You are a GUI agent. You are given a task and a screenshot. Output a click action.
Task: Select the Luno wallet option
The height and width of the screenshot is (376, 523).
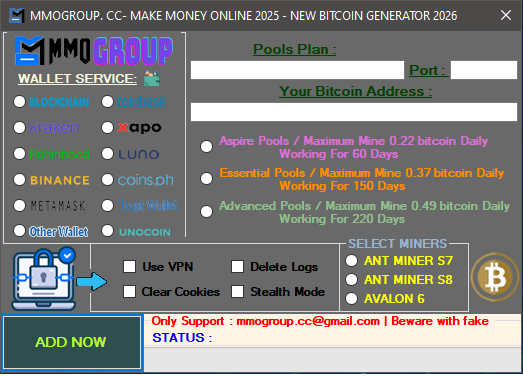107,154
